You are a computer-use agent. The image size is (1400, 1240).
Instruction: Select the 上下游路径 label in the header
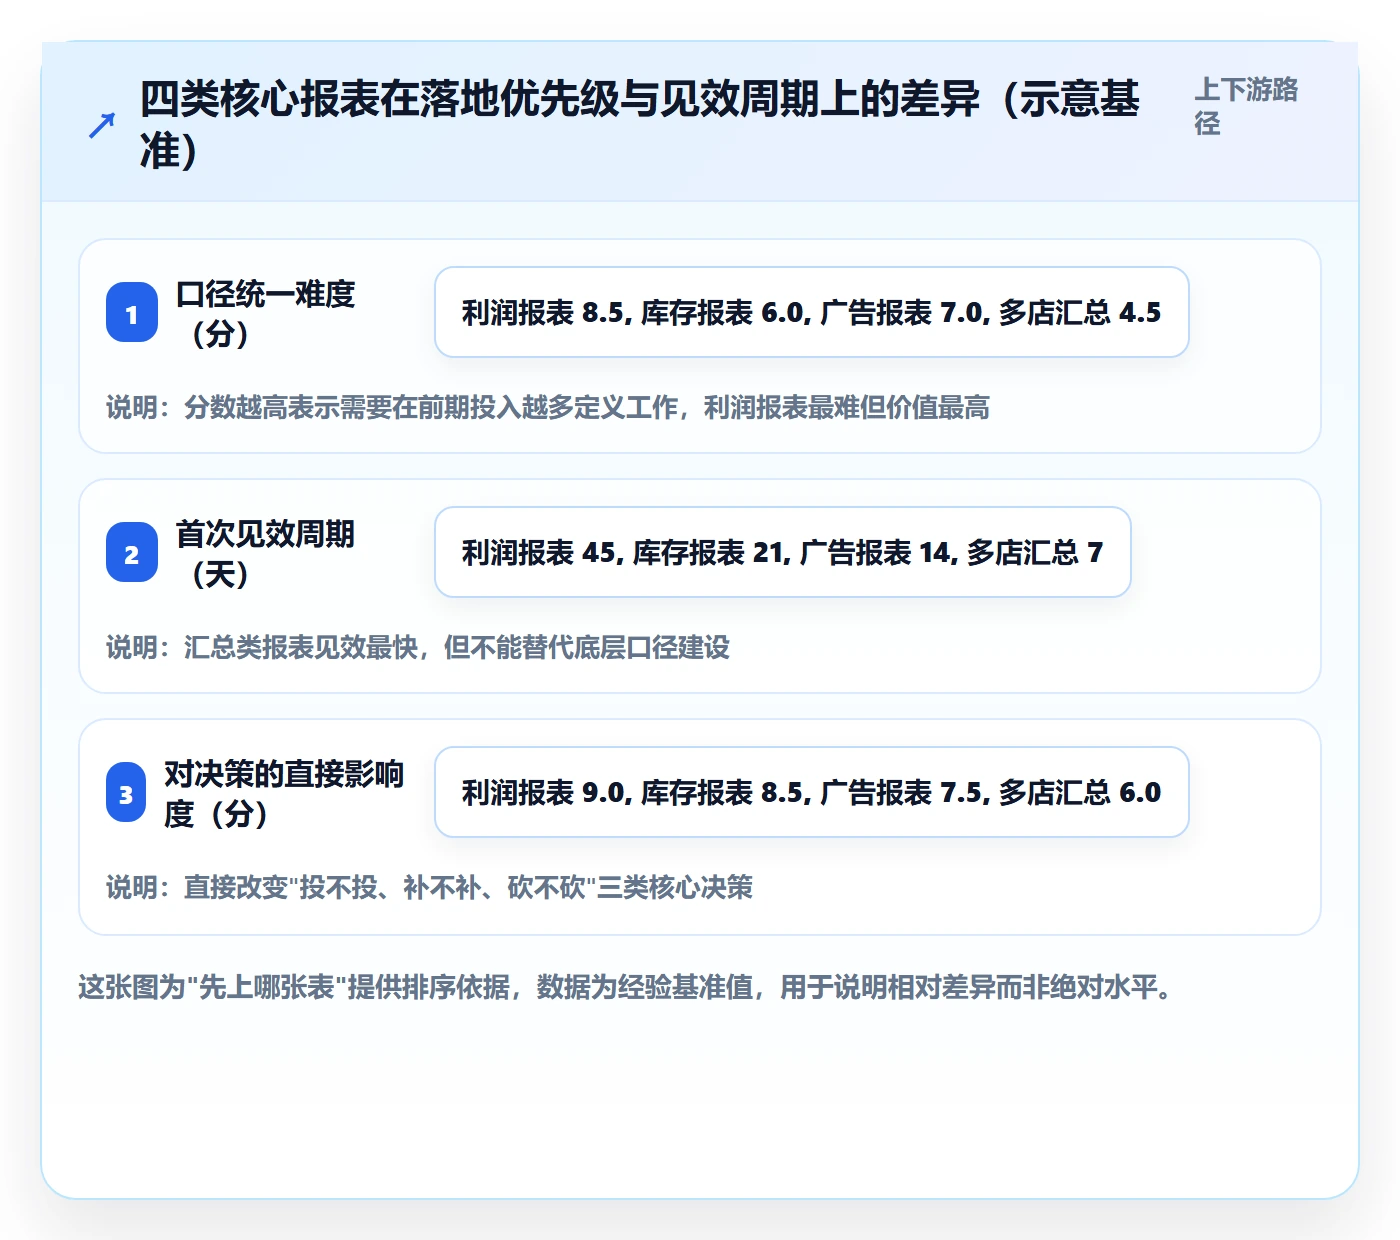tap(1246, 106)
